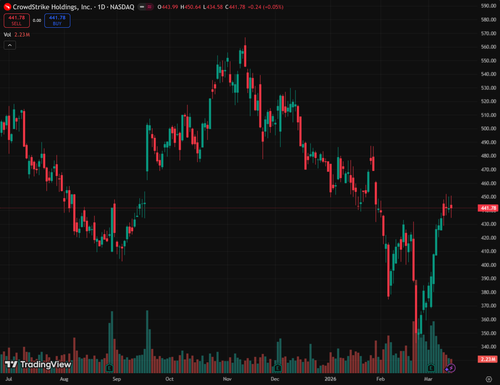This screenshot has height=385, width=500.
Task: Open the earnings marker above Mar
Action: click(x=431, y=368)
